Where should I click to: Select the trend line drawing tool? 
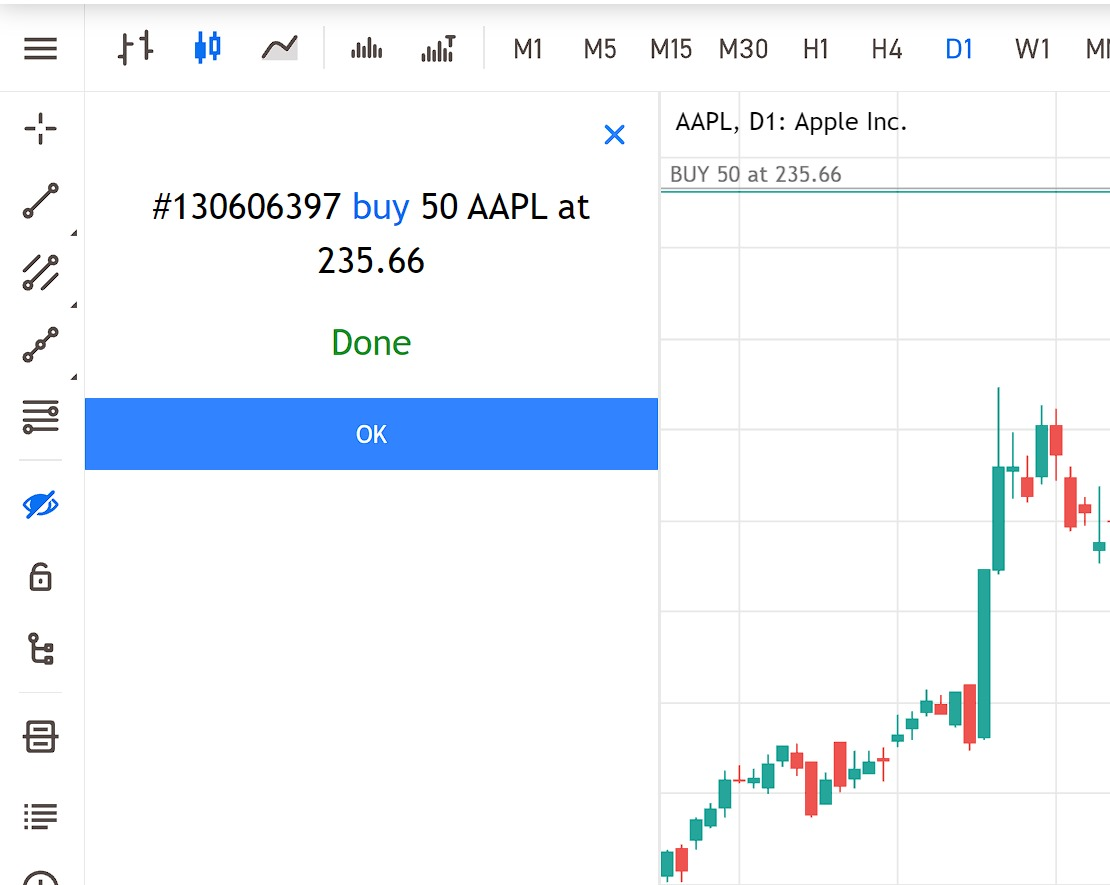coord(40,201)
